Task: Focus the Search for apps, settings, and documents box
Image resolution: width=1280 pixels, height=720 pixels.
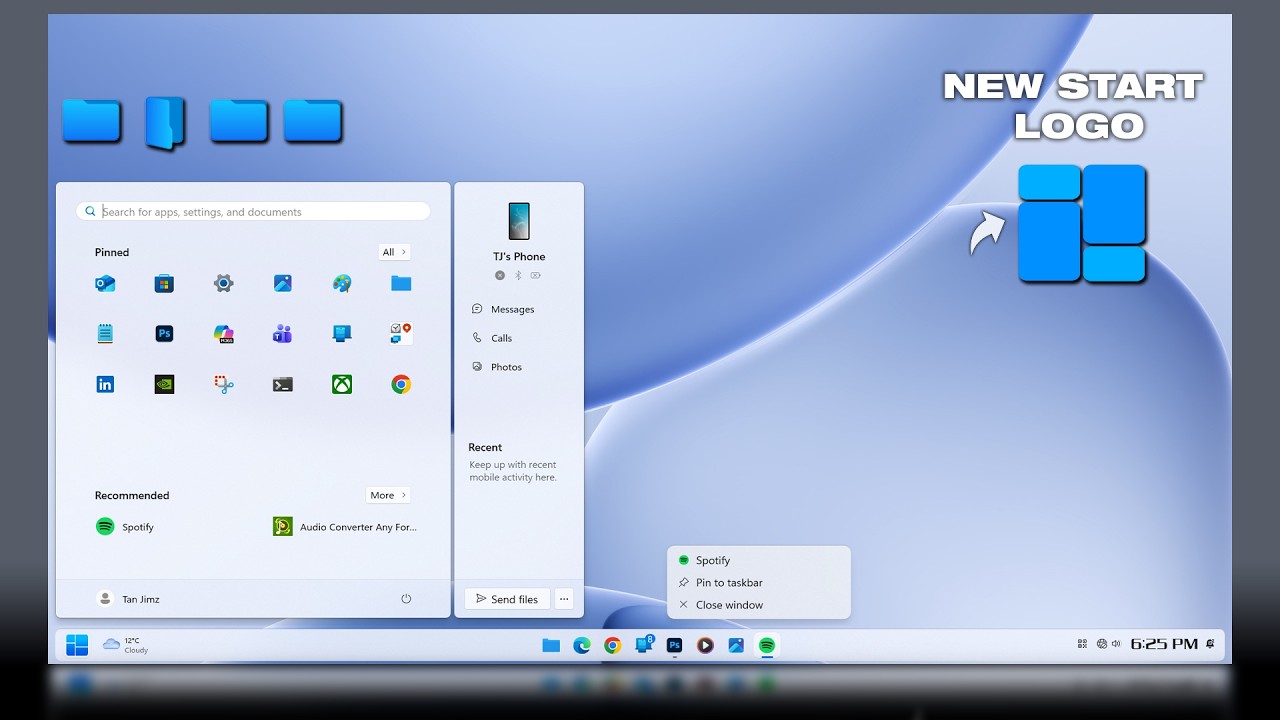Action: pyautogui.click(x=253, y=212)
